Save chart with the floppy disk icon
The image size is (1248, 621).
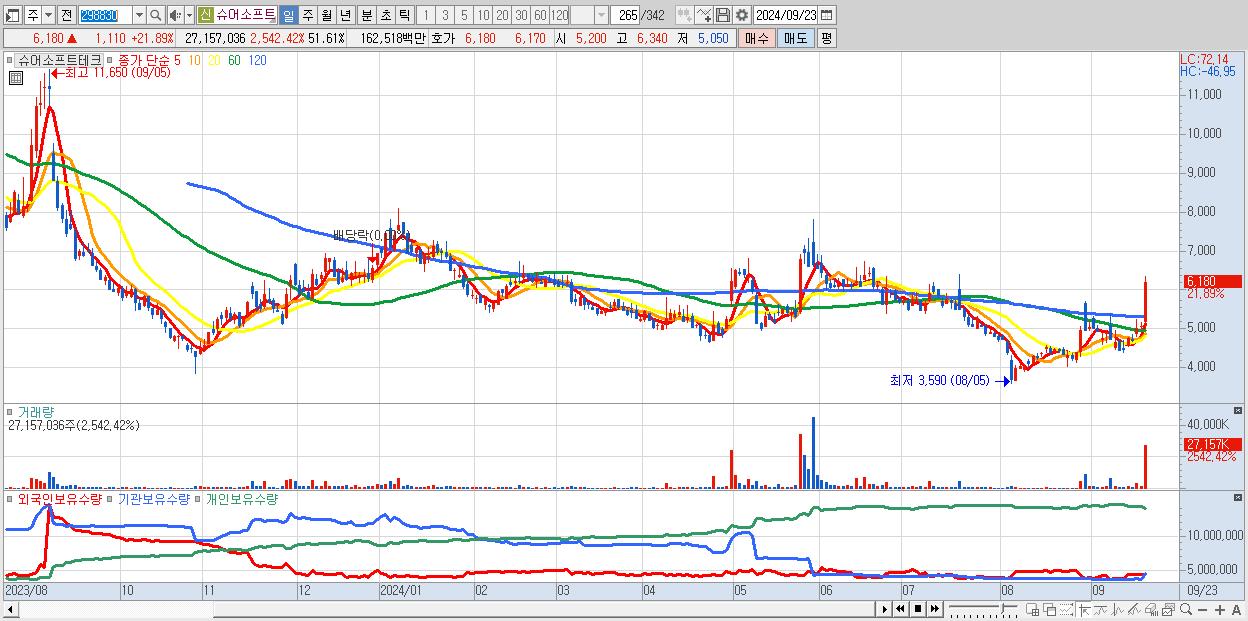723,15
